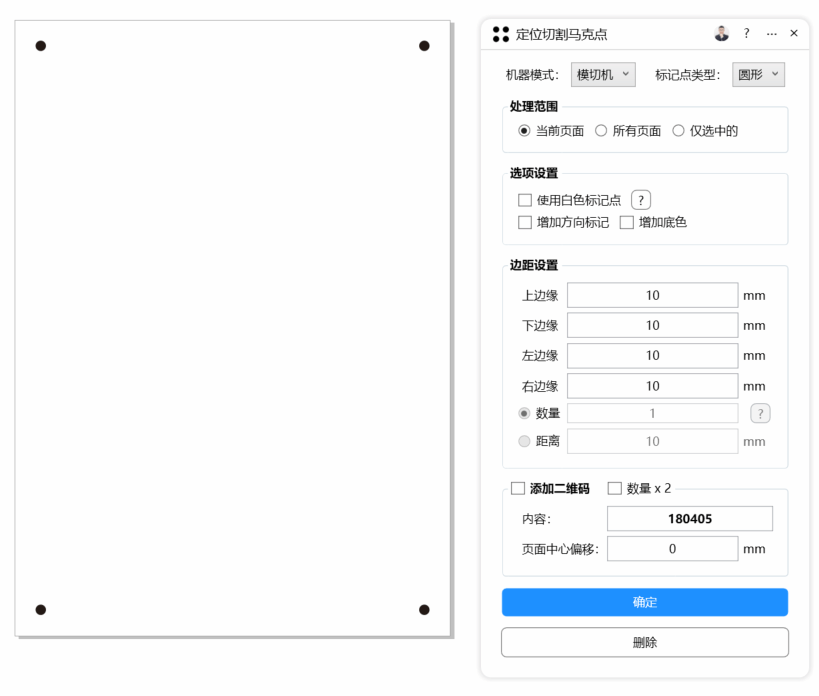The height and width of the screenshot is (696, 819).
Task: Select the 所有页面 radio option
Action: [x=601, y=131]
